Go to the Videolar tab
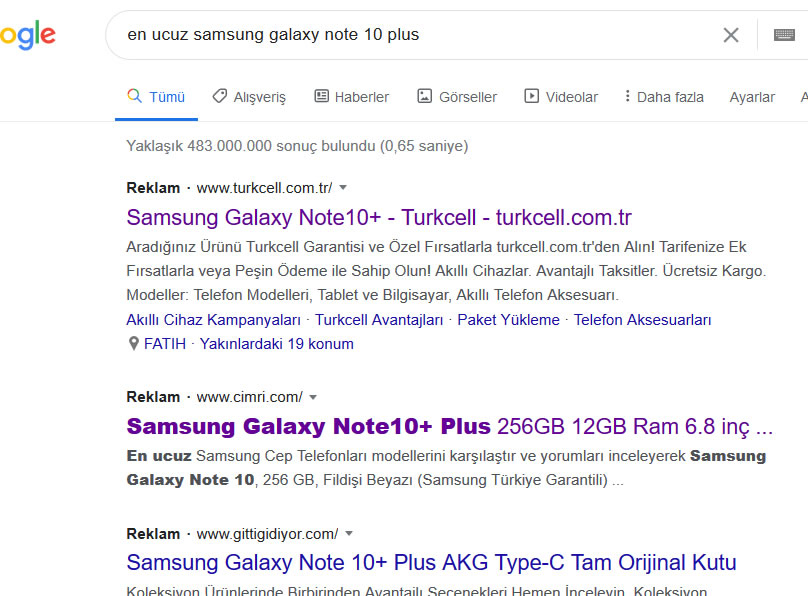This screenshot has width=808, height=596. (561, 97)
